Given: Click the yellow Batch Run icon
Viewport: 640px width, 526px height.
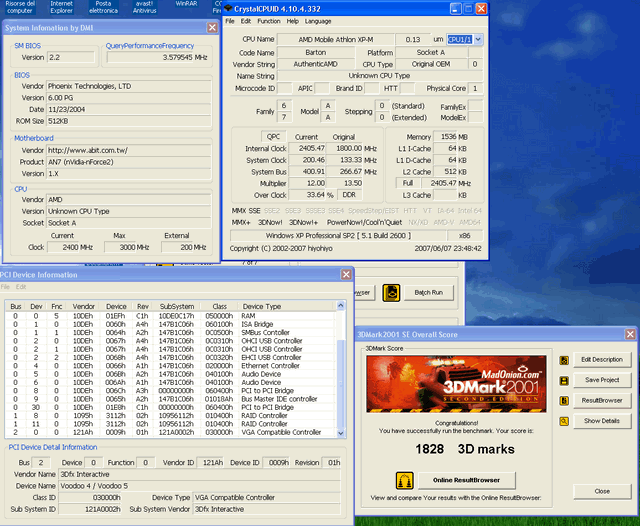Looking at the screenshot, I should 391,293.
